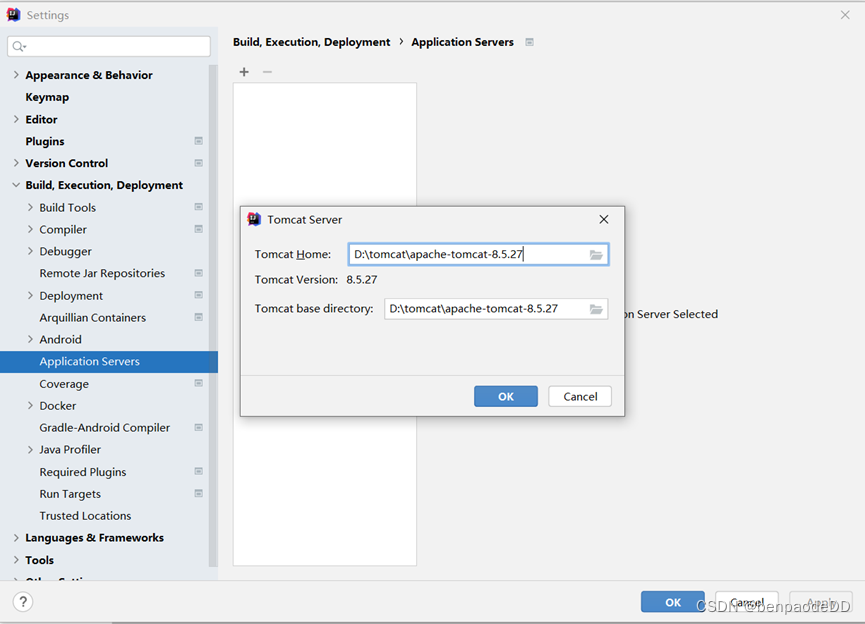Click project-level marker icon beside Gradle-Android Compiler
The image size is (865, 624).
point(199,428)
